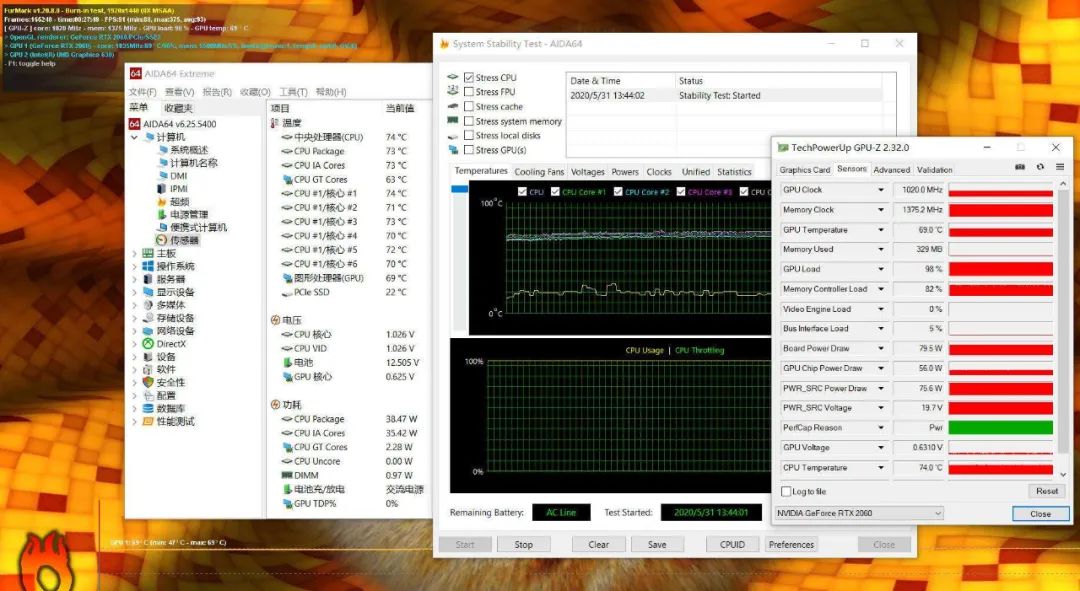Enable the Stress FPU checkbox
The height and width of the screenshot is (591, 1080).
click(468, 92)
